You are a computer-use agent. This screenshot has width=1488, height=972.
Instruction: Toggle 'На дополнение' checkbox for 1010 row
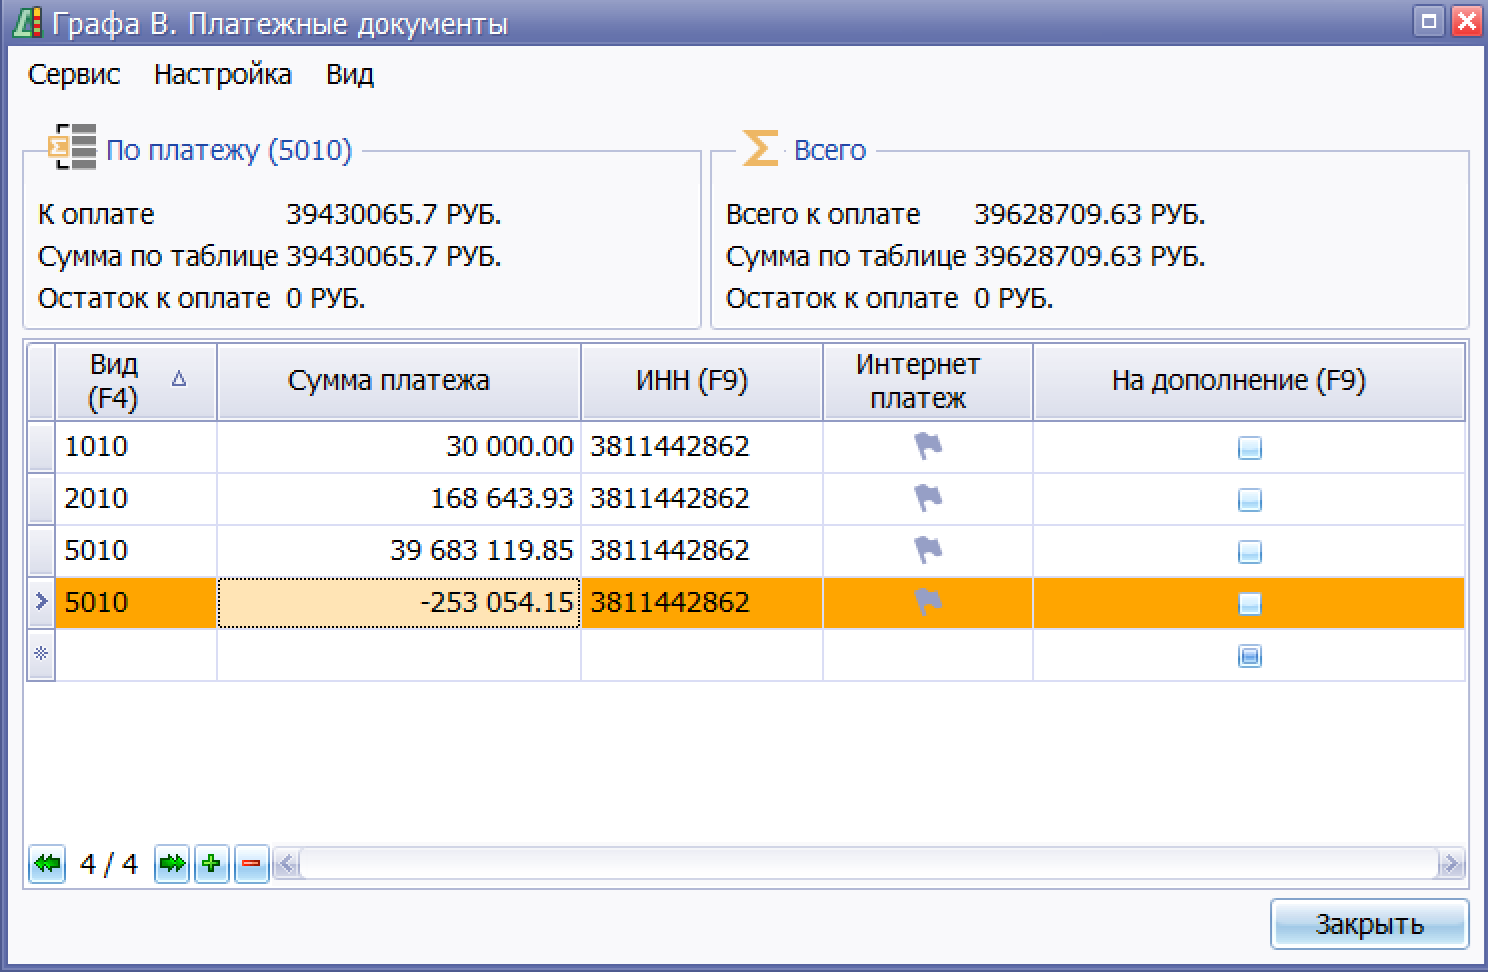tap(1249, 448)
